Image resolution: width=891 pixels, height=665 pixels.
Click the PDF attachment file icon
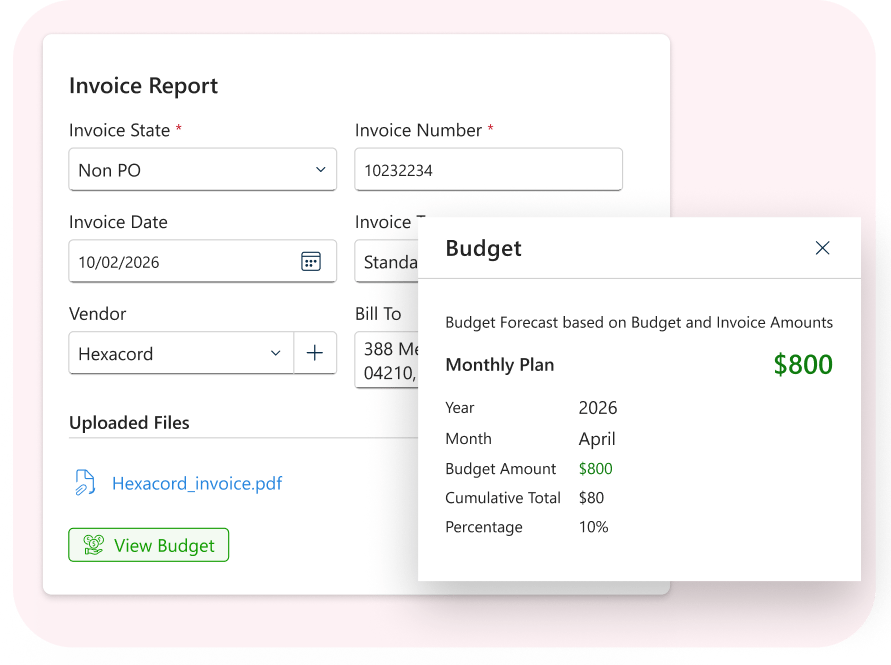click(x=85, y=483)
